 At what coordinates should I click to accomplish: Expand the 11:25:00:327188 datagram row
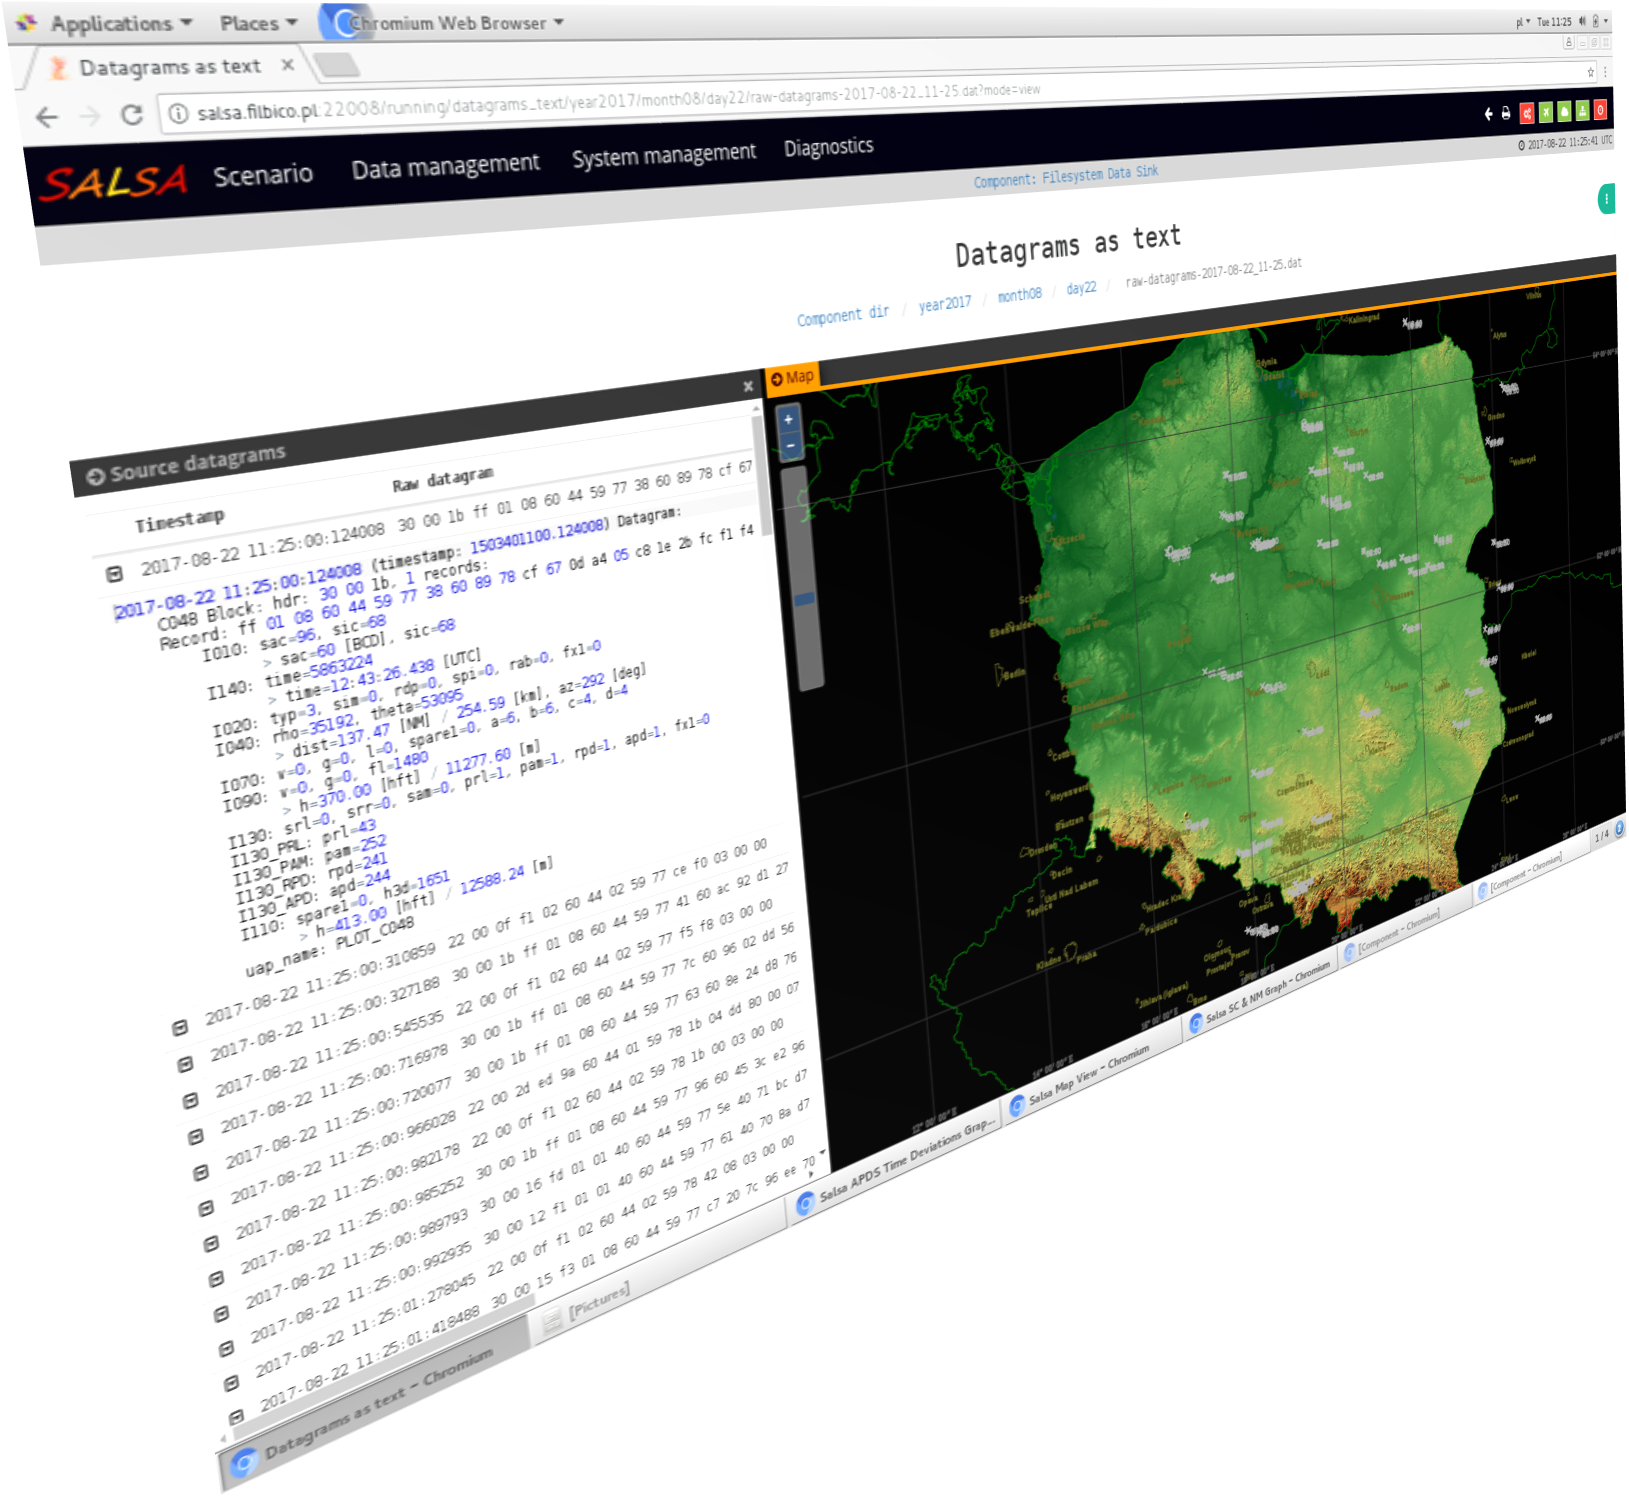[185, 1064]
